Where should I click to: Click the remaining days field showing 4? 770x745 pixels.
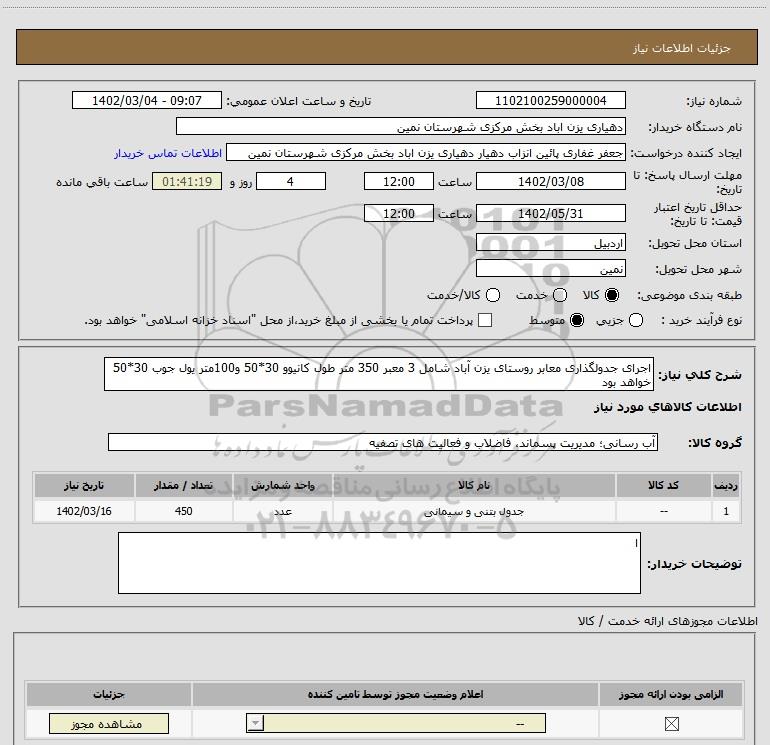point(291,182)
